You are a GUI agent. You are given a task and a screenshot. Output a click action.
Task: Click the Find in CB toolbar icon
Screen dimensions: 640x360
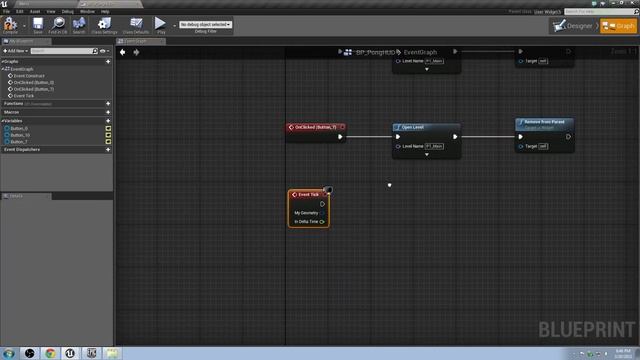coord(58,24)
